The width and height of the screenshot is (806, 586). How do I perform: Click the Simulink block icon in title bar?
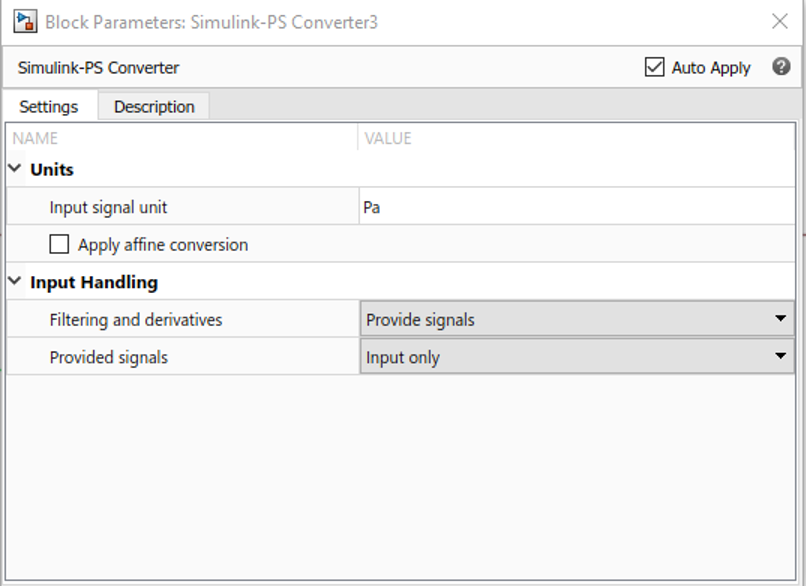pos(24,22)
